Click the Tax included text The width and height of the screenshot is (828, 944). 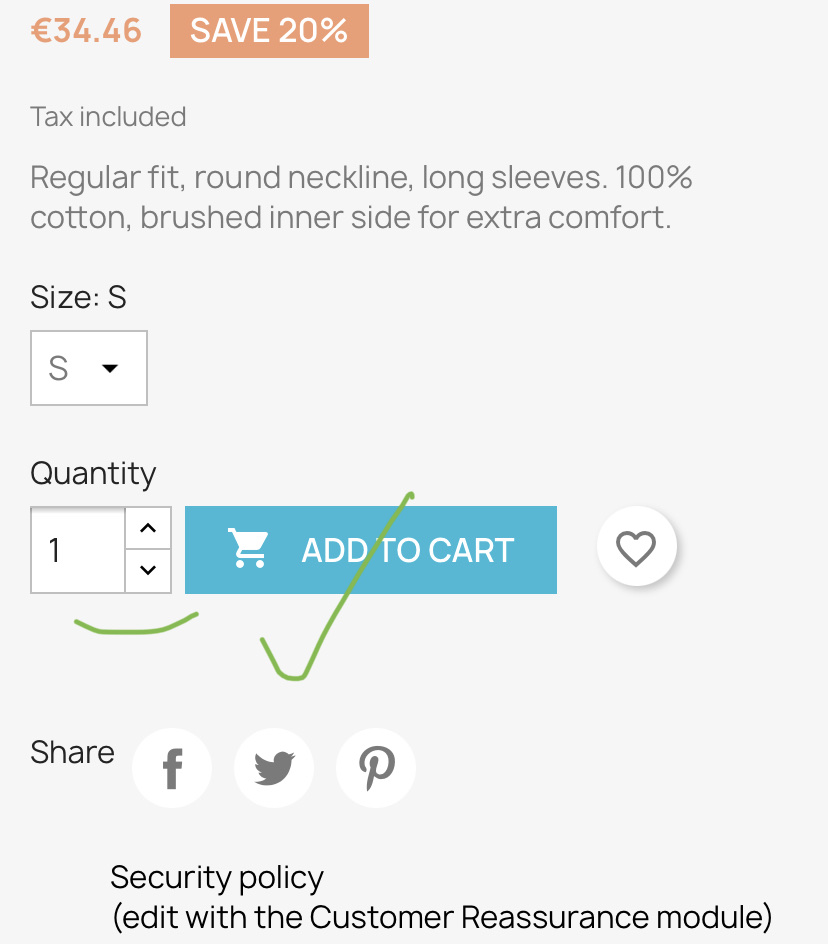(x=108, y=116)
